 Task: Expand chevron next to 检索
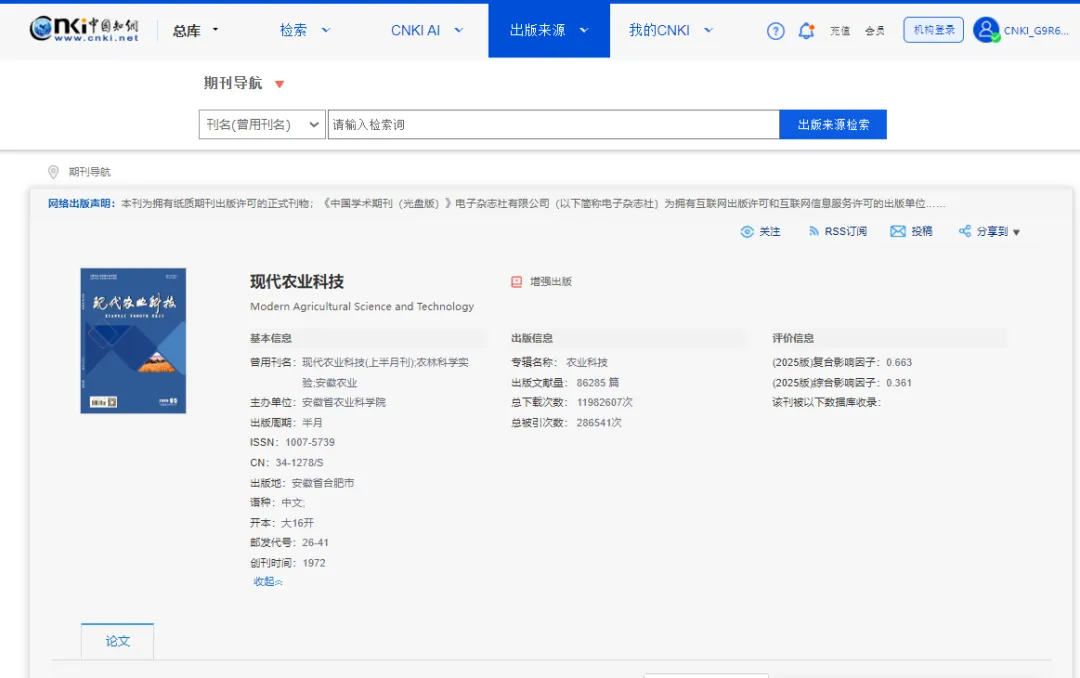pos(326,30)
